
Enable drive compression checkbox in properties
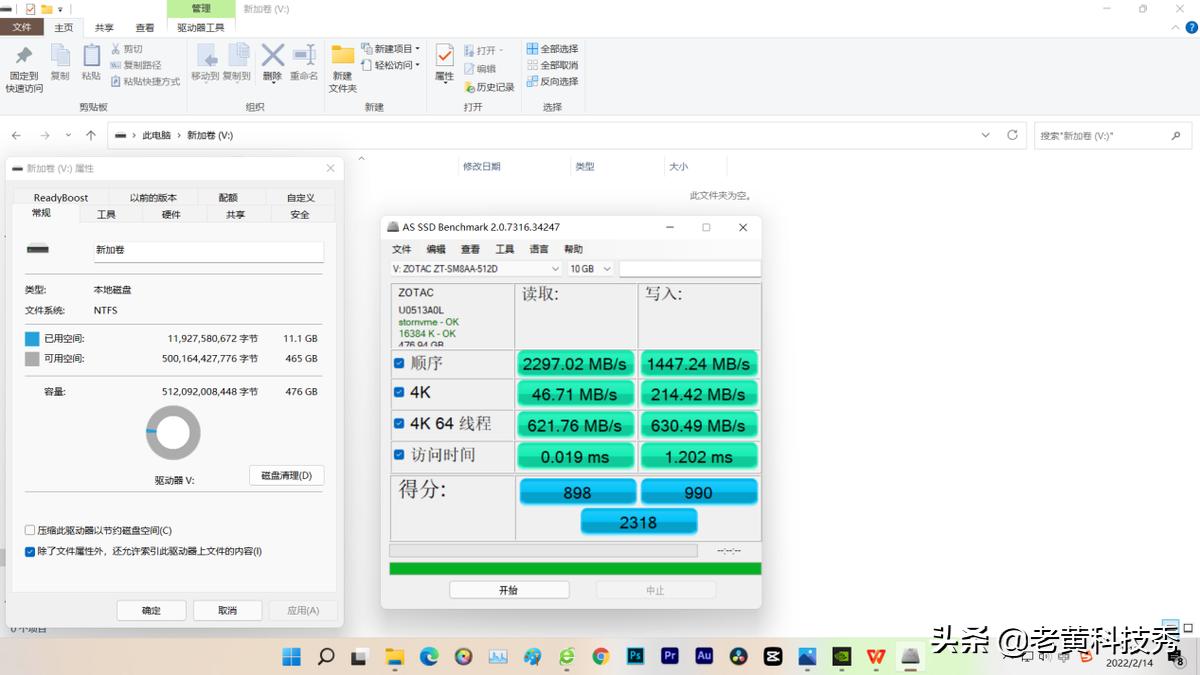tap(30, 530)
